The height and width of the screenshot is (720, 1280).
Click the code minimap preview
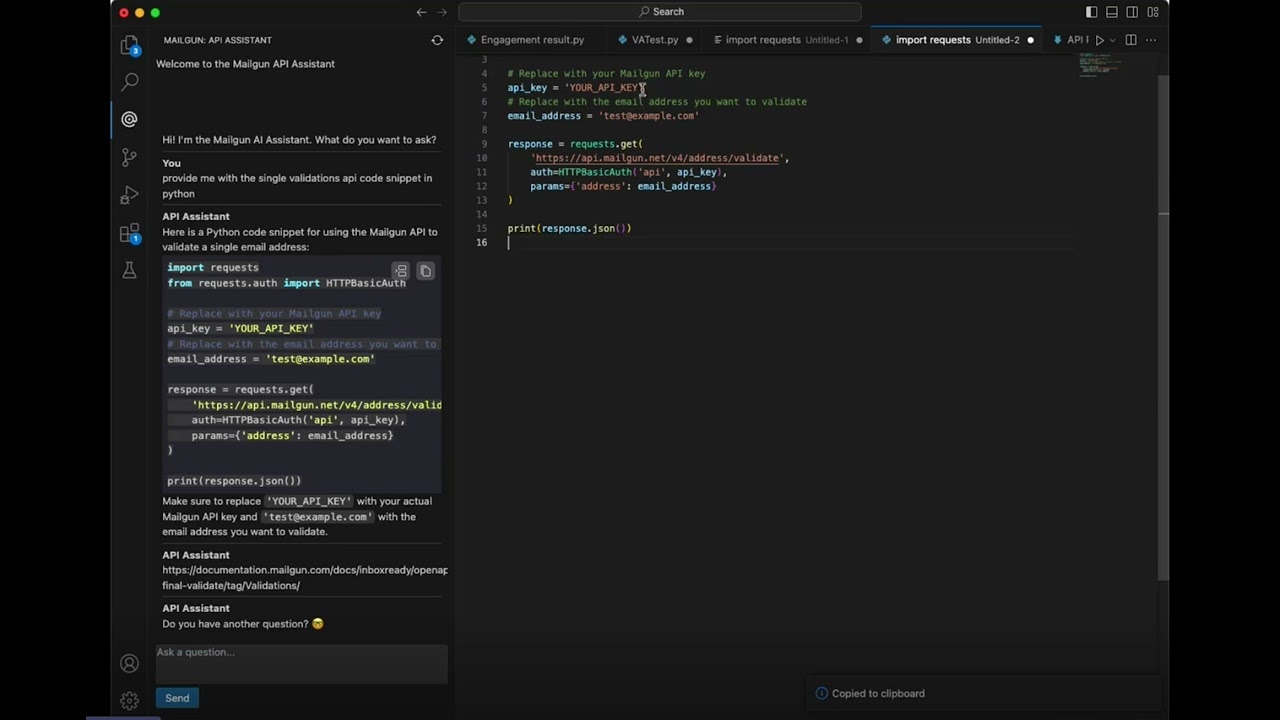(x=1100, y=64)
